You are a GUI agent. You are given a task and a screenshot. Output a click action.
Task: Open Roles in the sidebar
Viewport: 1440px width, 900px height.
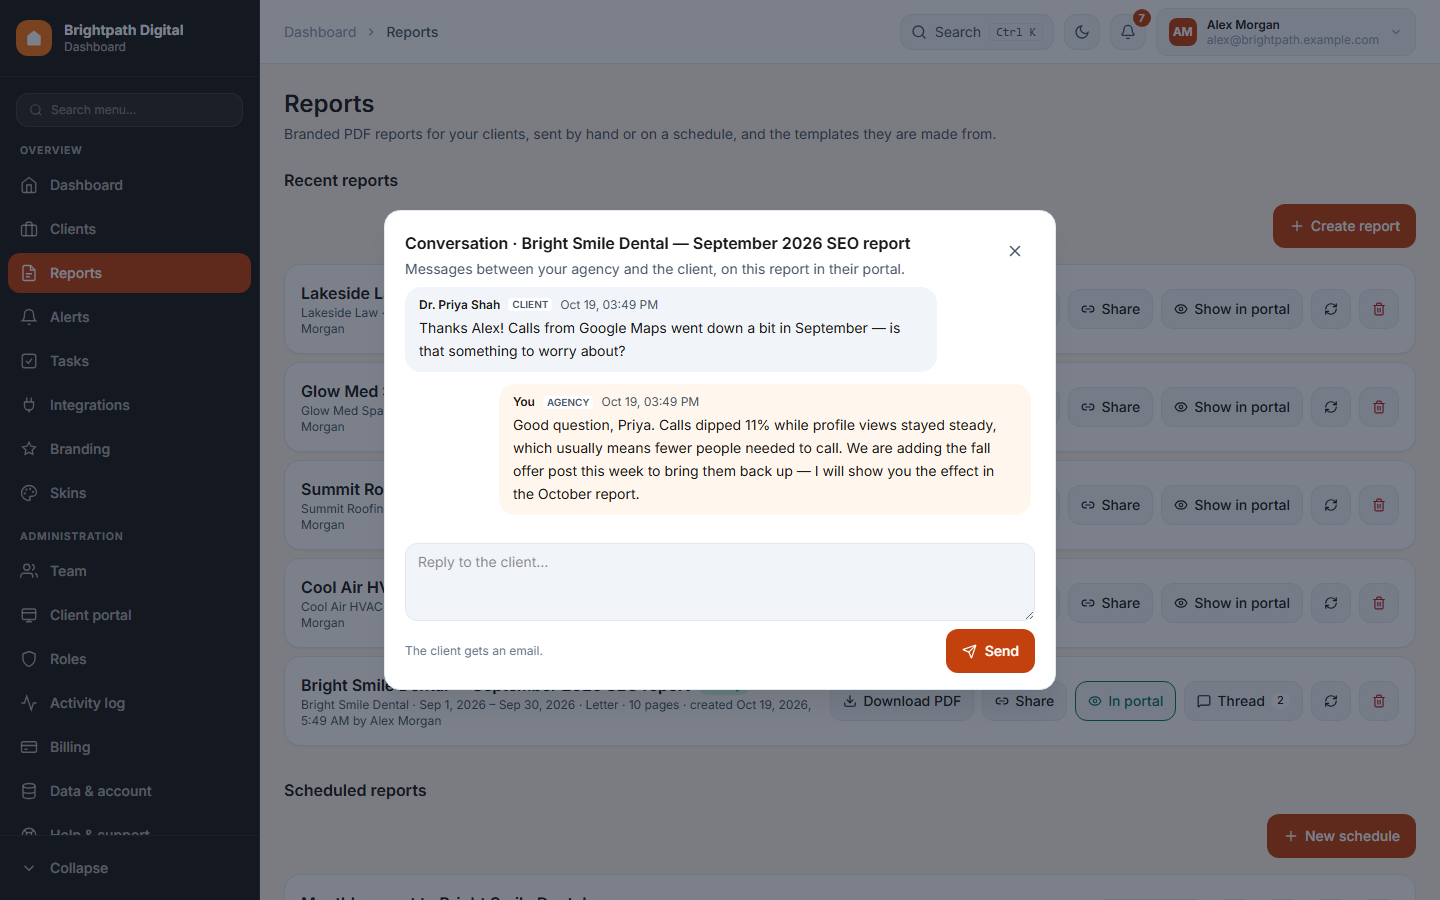(x=130, y=659)
